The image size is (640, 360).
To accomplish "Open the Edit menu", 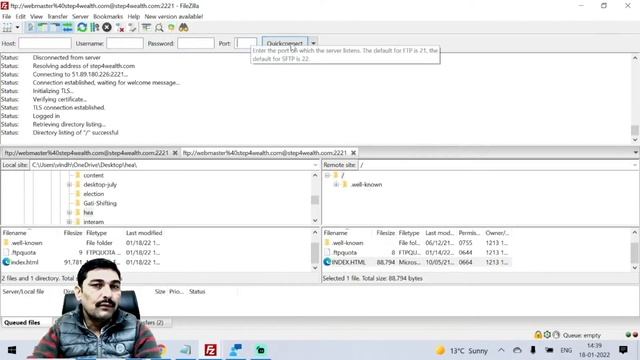I will click(20, 16).
